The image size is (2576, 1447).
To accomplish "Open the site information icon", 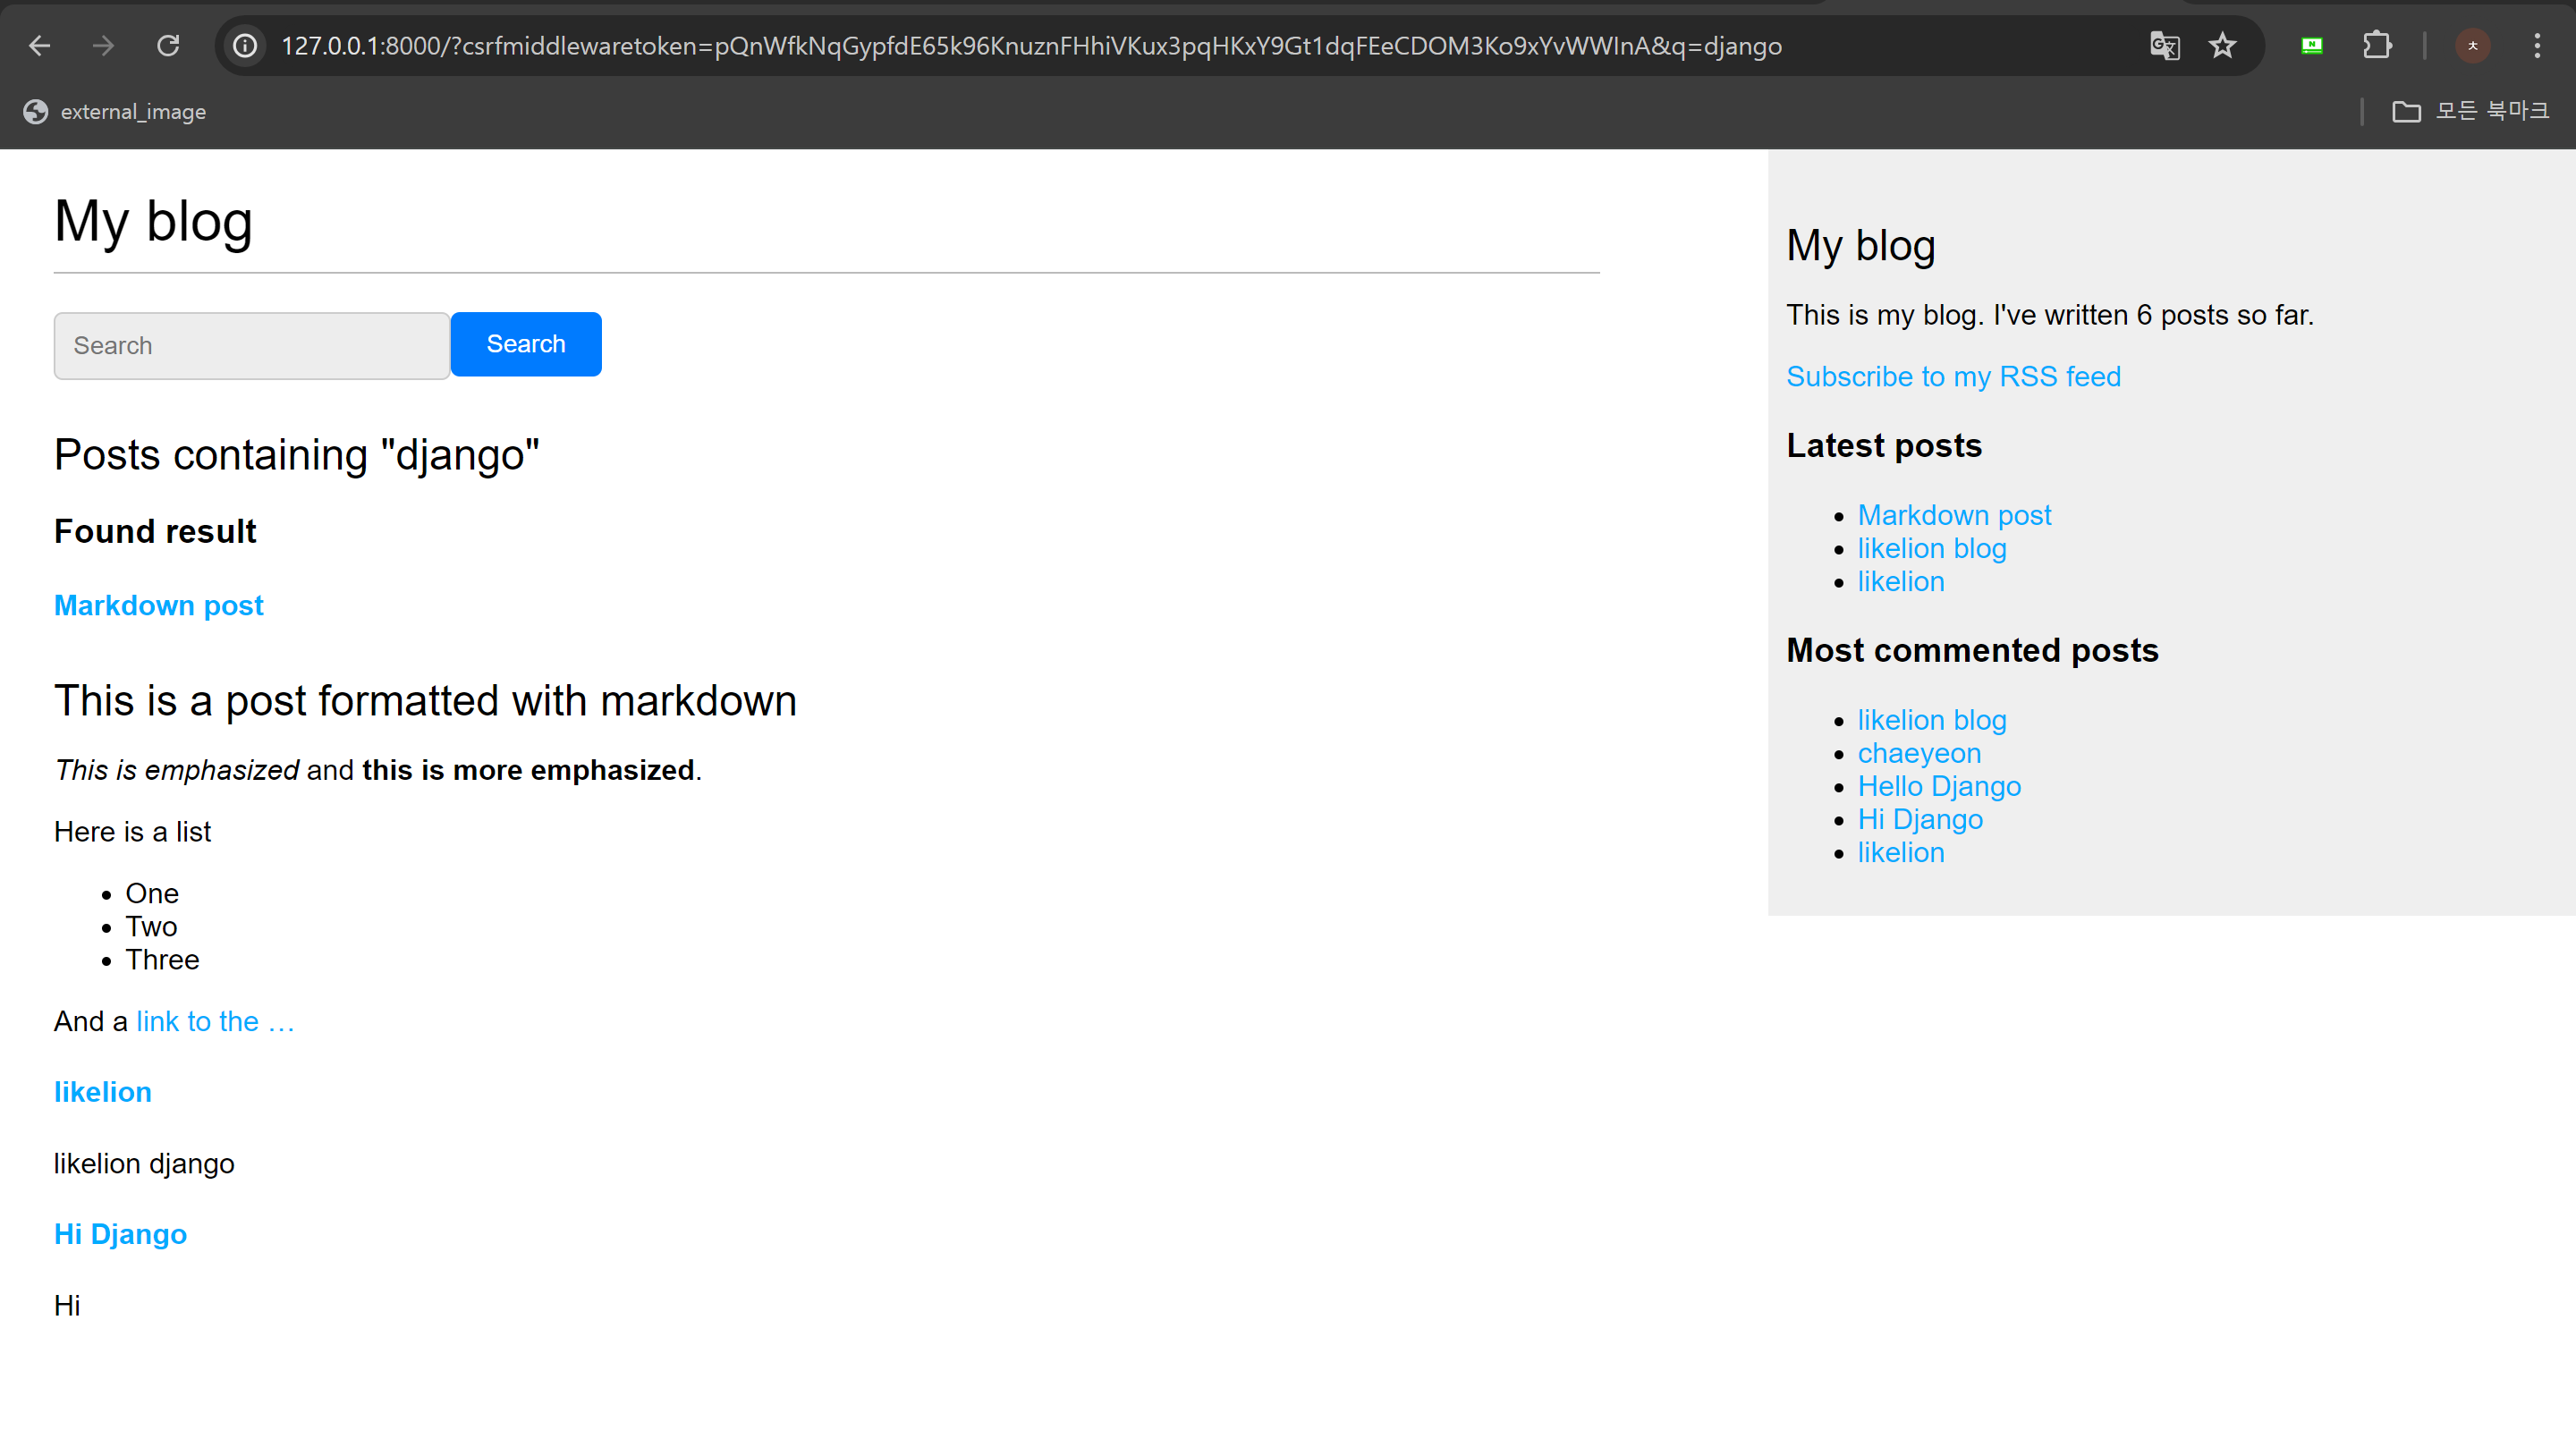I will pos(245,46).
